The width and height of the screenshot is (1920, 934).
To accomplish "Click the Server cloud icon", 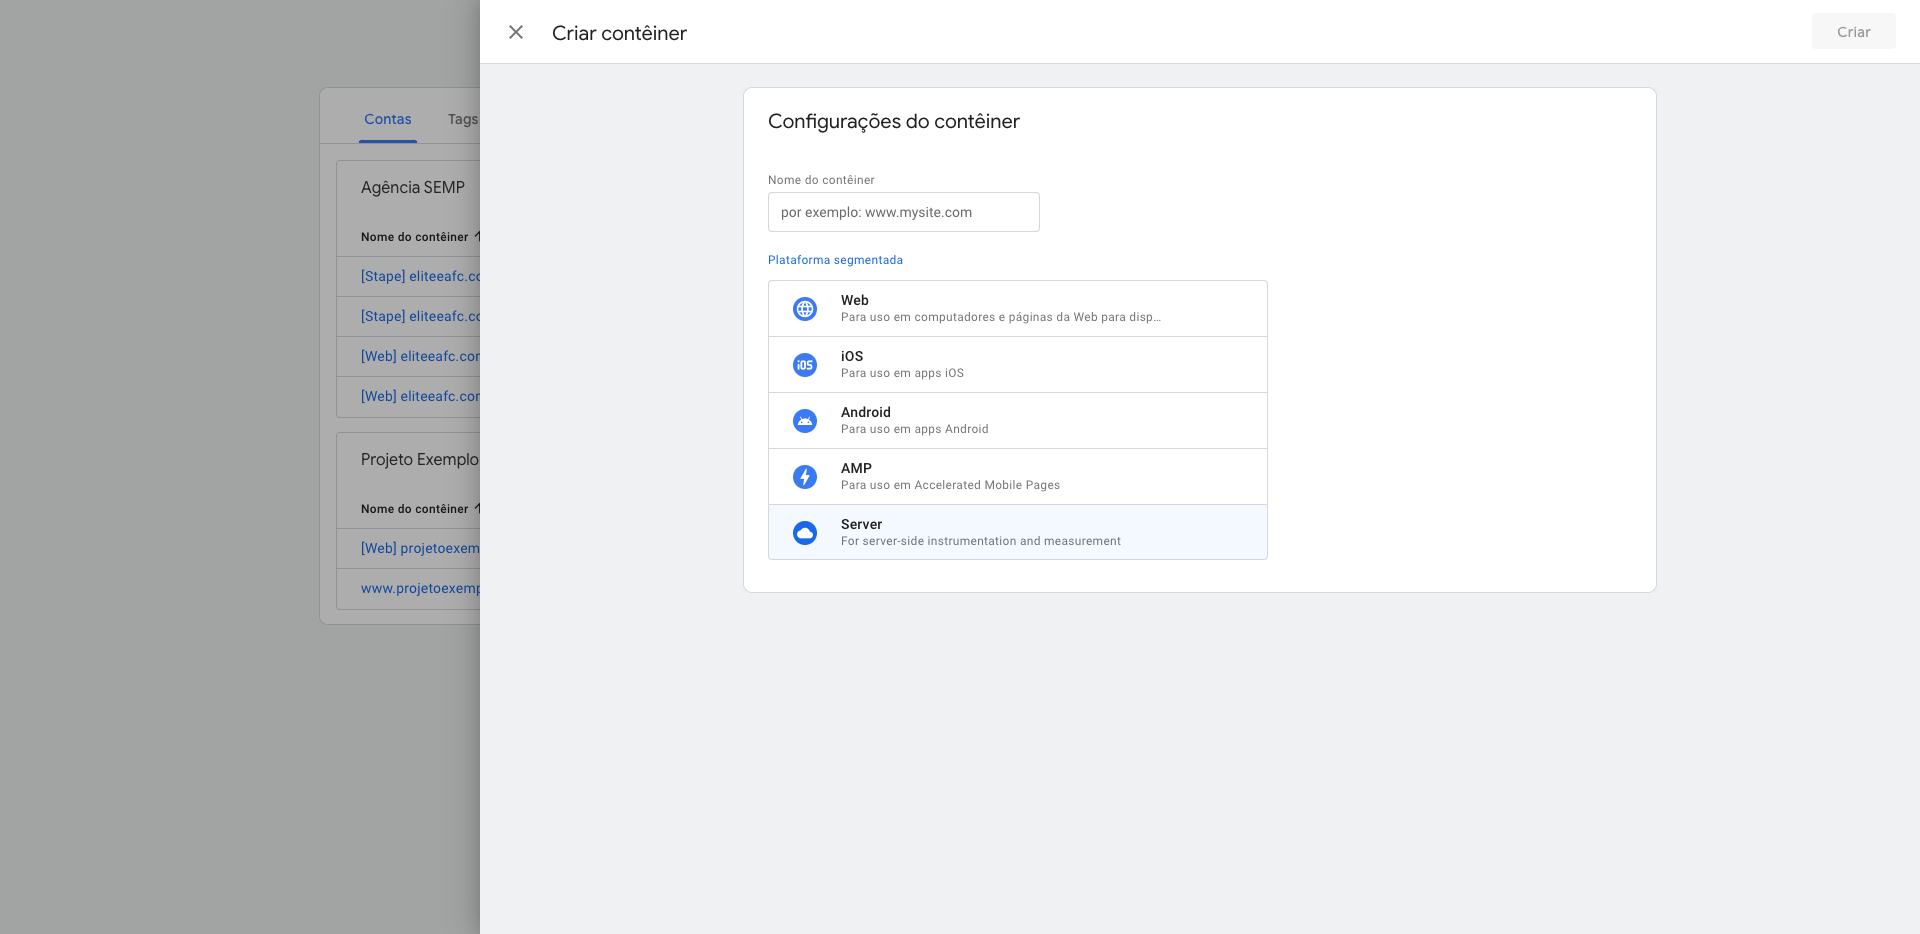I will 805,533.
